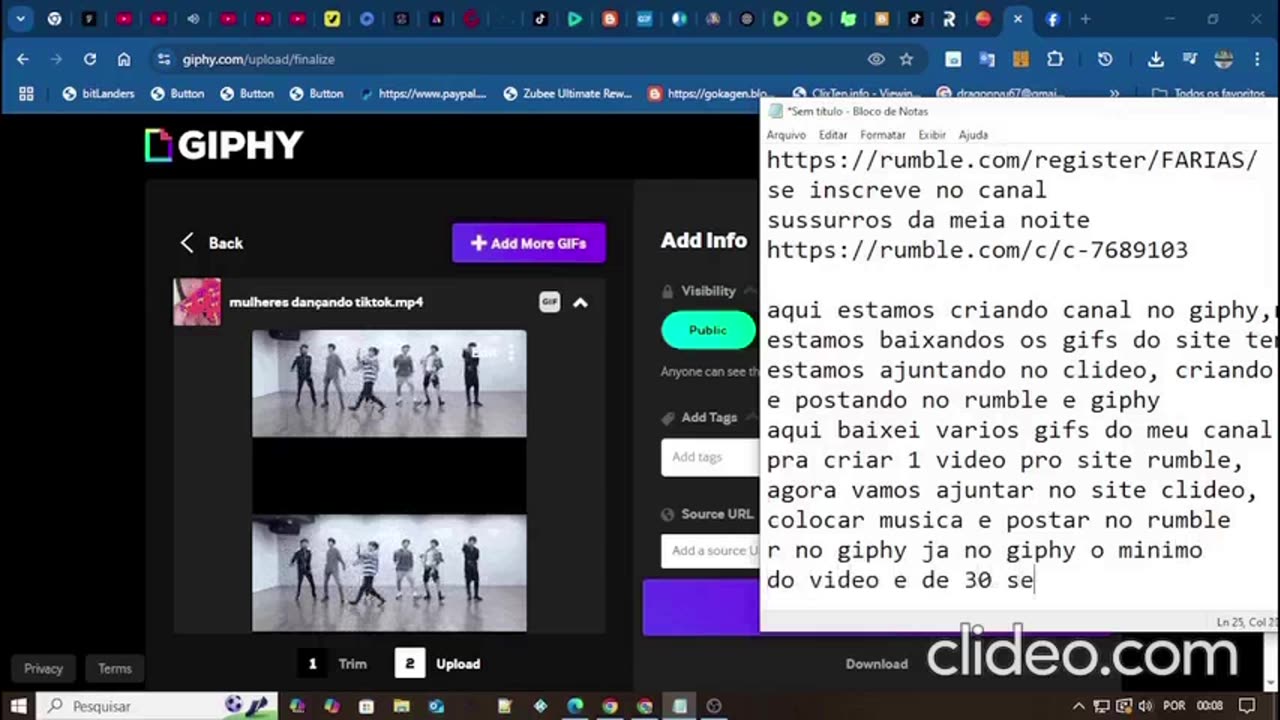Go to step 1 Trim
The width and height of the screenshot is (1280, 720).
[333, 664]
